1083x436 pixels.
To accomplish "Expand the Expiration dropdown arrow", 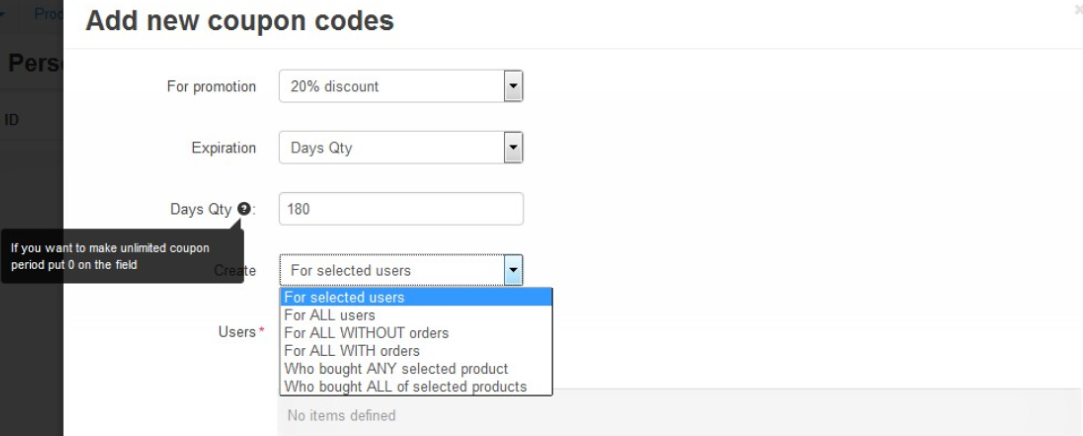I will [x=512, y=147].
